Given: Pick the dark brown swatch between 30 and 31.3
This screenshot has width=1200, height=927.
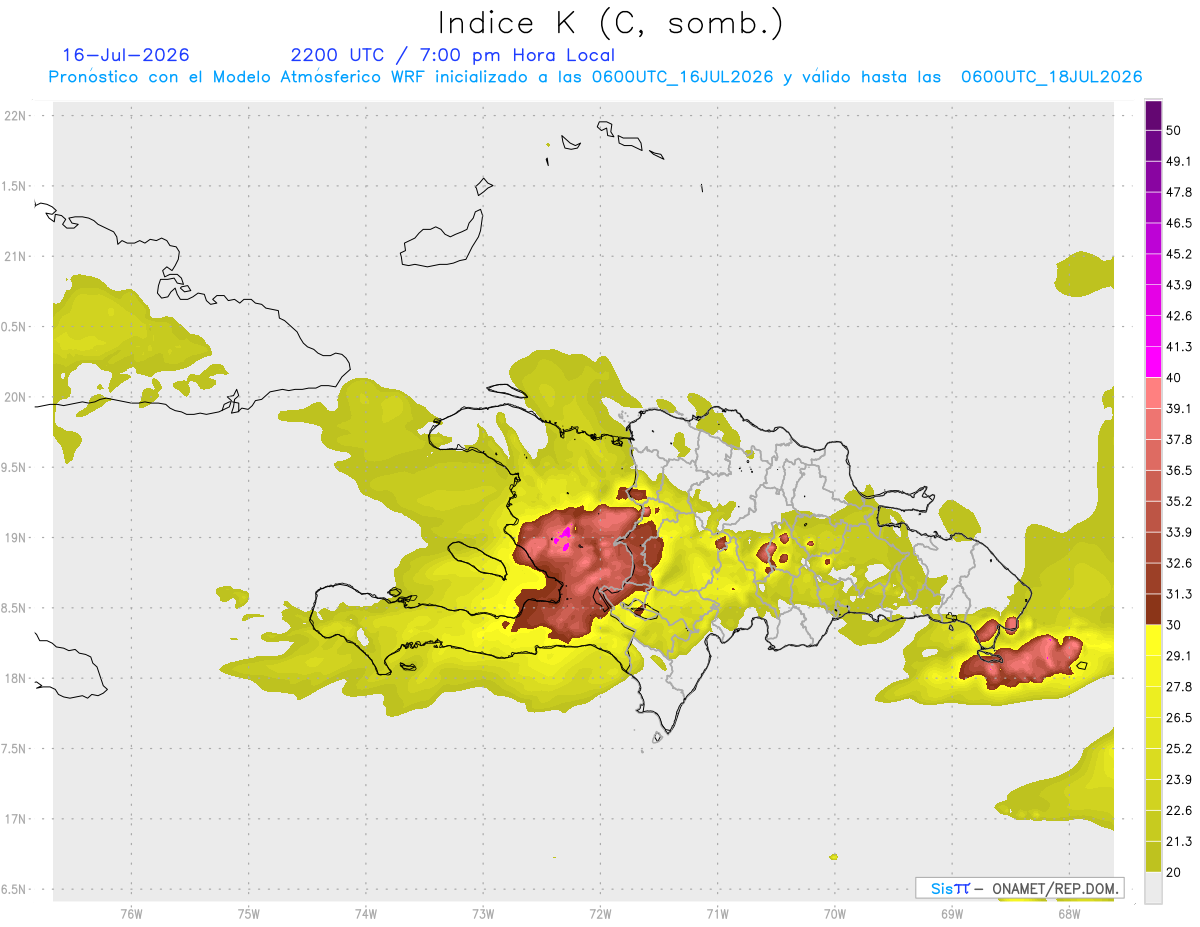Looking at the screenshot, I should click(x=1154, y=610).
